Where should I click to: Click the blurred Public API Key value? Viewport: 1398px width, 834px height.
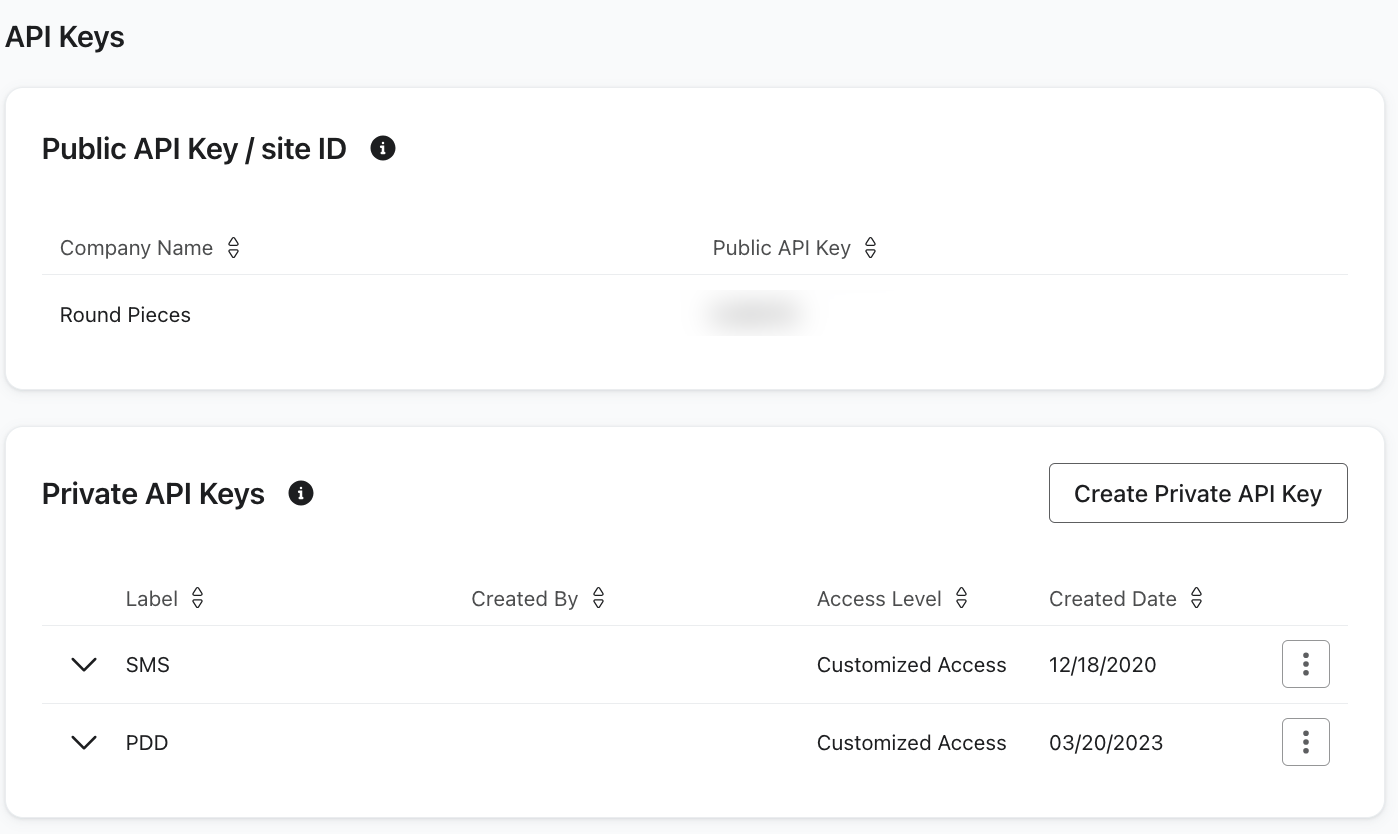click(755, 312)
